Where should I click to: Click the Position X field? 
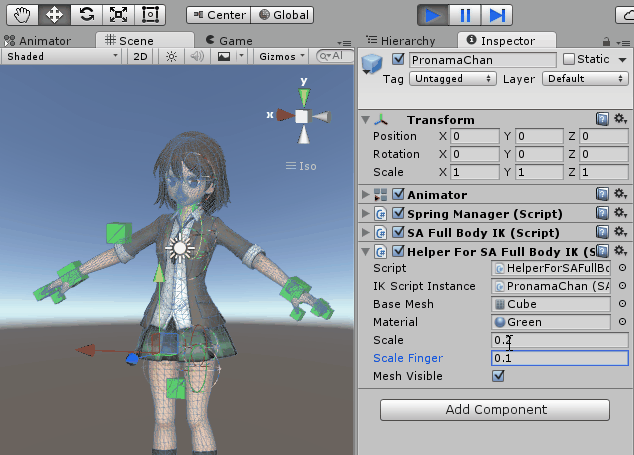[x=475, y=136]
